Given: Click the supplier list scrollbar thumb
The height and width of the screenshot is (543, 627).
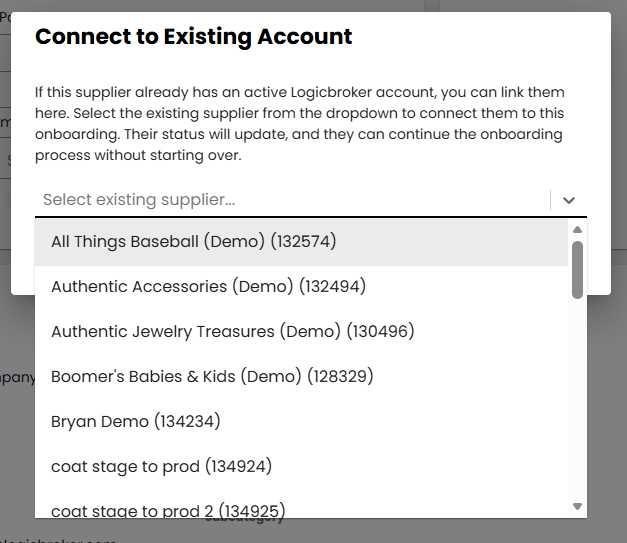Looking at the screenshot, I should (577, 269).
